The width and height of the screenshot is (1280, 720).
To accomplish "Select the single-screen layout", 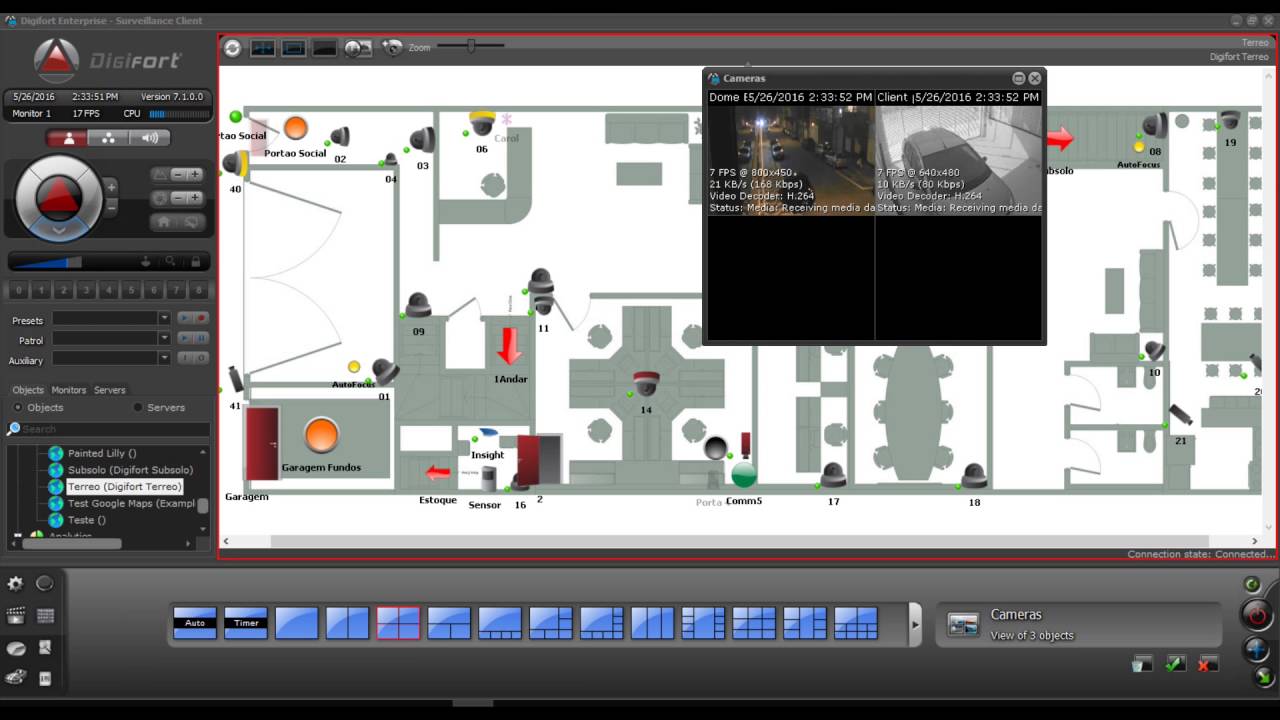I will point(296,623).
